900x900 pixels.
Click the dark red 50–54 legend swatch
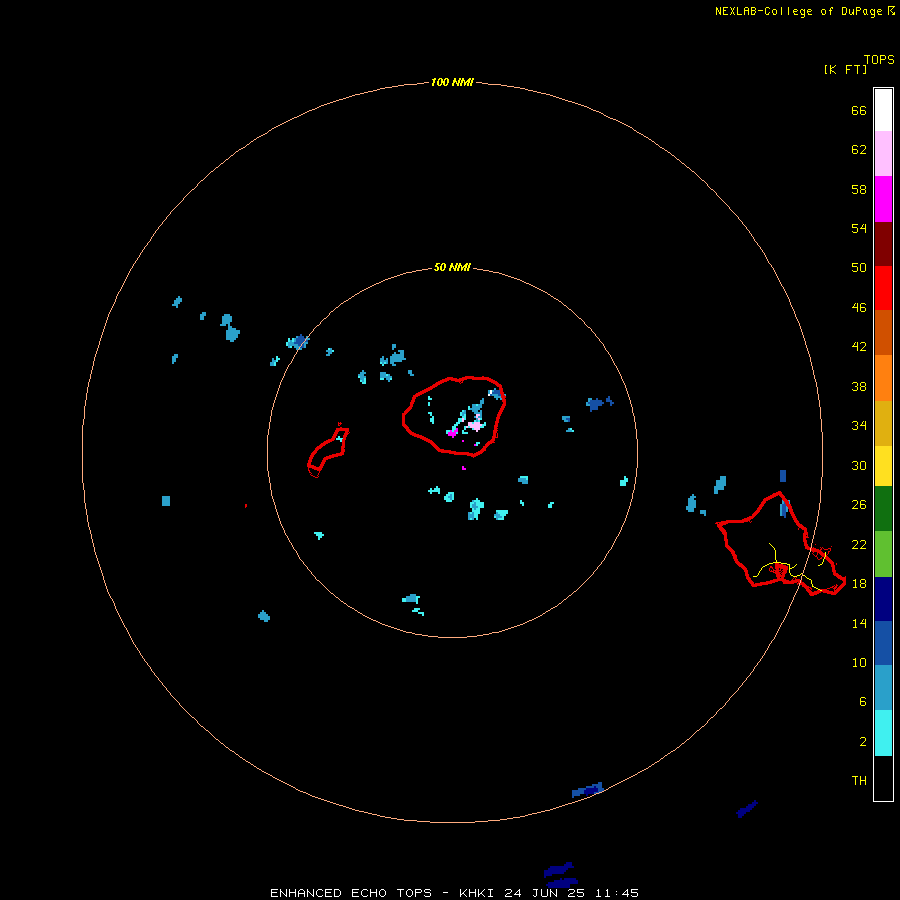point(883,244)
